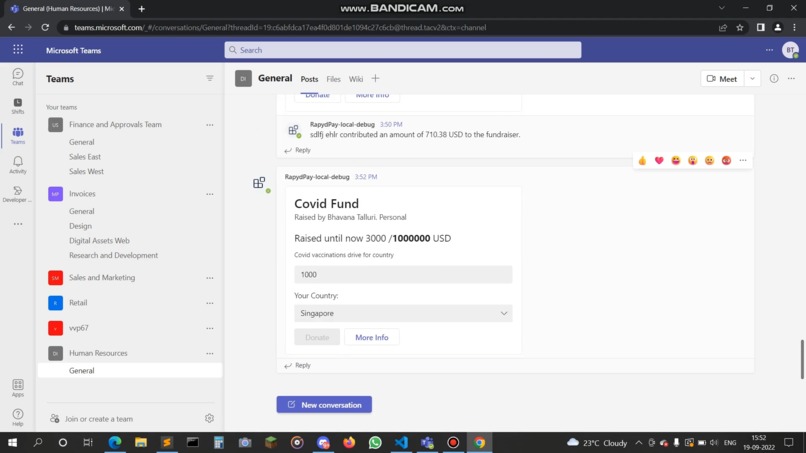Open the BT profile avatar
The width and height of the screenshot is (806, 453).
tap(790, 50)
